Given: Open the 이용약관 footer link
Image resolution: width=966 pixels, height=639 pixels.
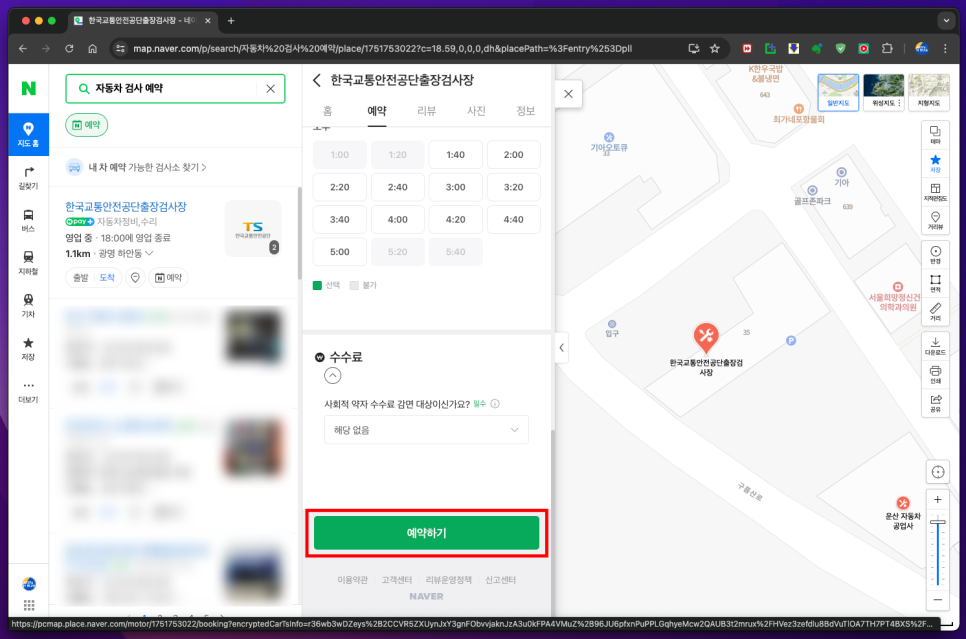Looking at the screenshot, I should tap(352, 580).
